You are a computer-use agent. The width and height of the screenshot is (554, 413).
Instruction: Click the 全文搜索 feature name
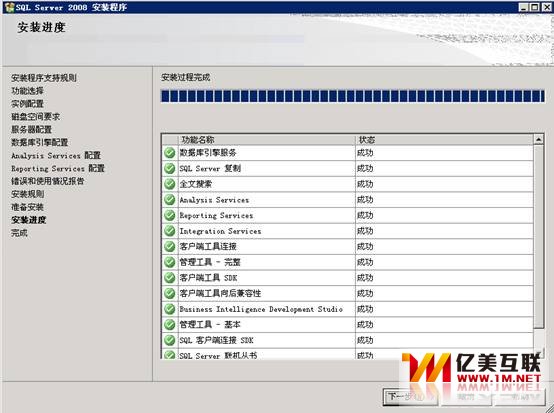click(x=196, y=184)
